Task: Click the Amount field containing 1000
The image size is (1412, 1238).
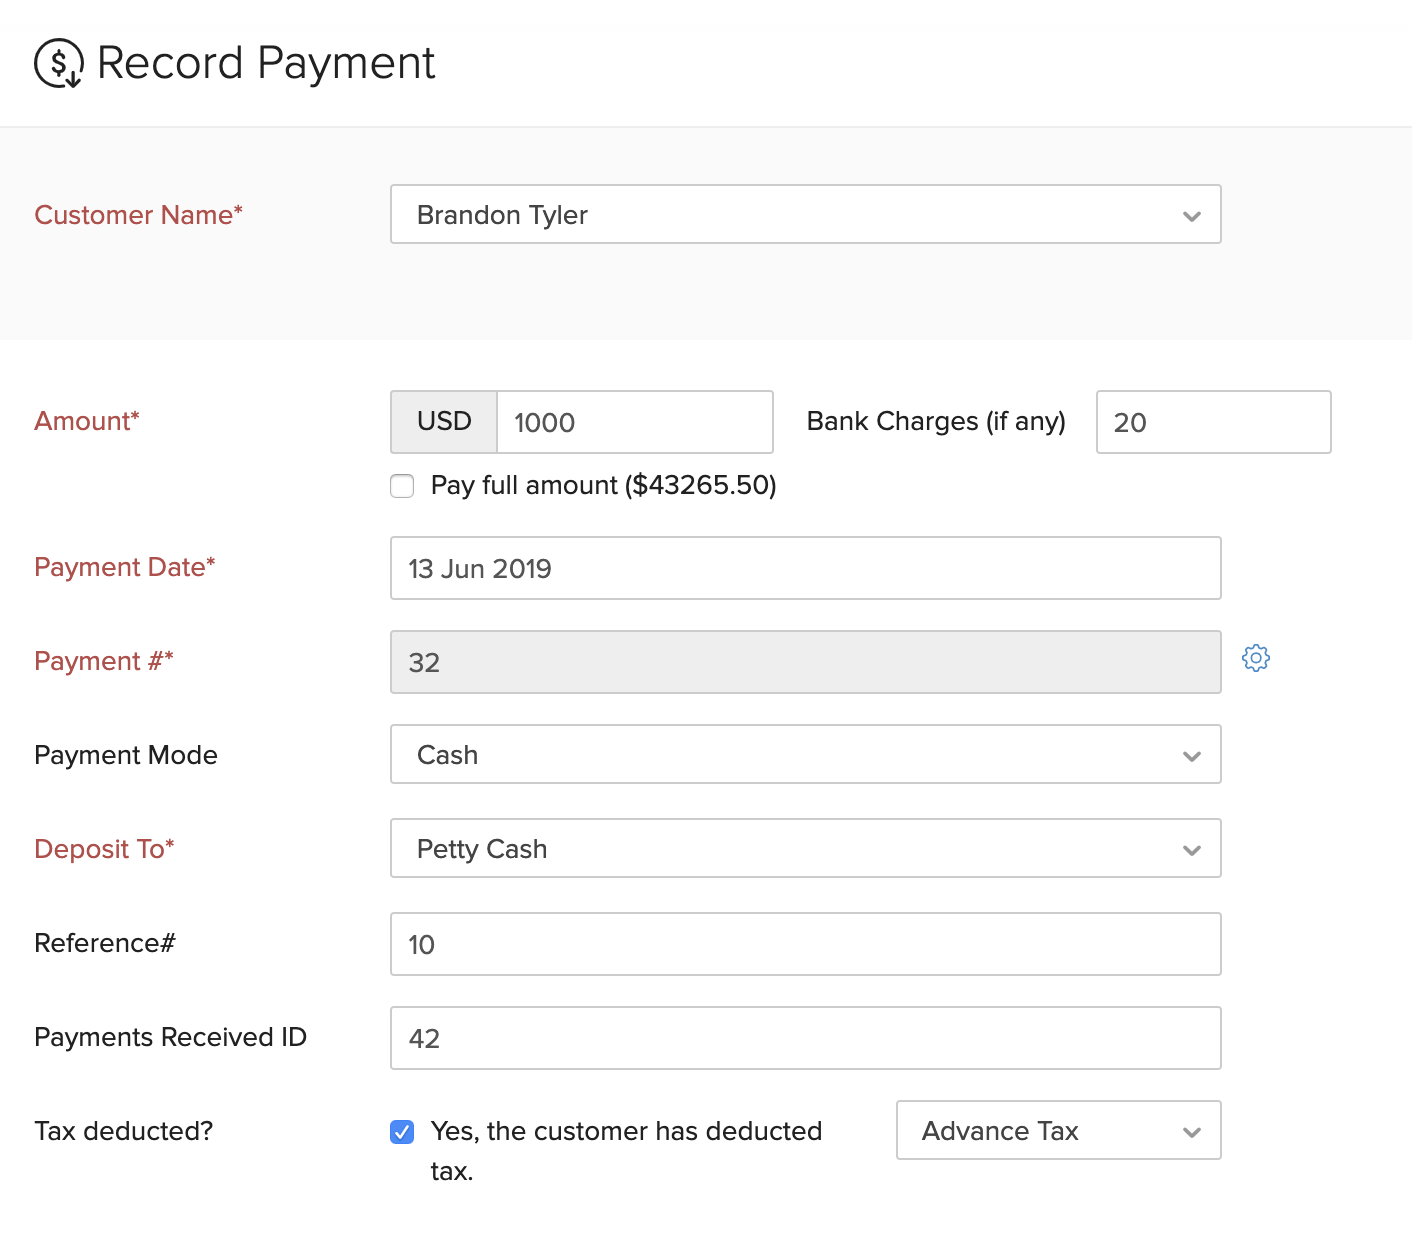Action: click(x=634, y=422)
